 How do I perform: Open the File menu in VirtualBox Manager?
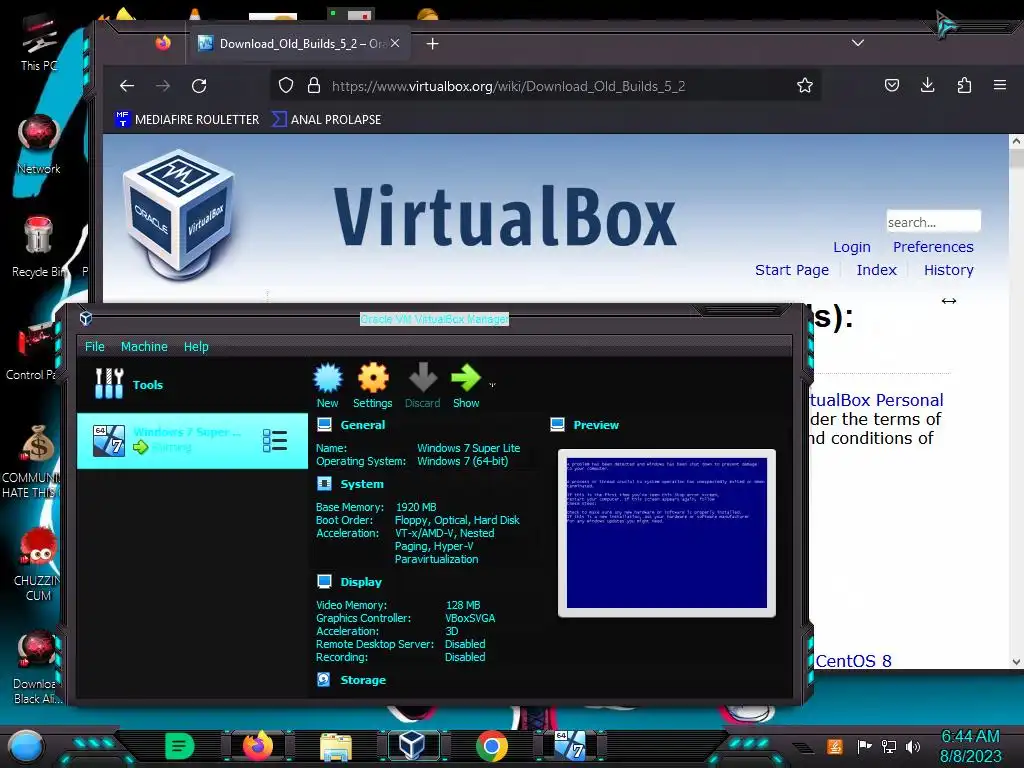click(x=95, y=347)
